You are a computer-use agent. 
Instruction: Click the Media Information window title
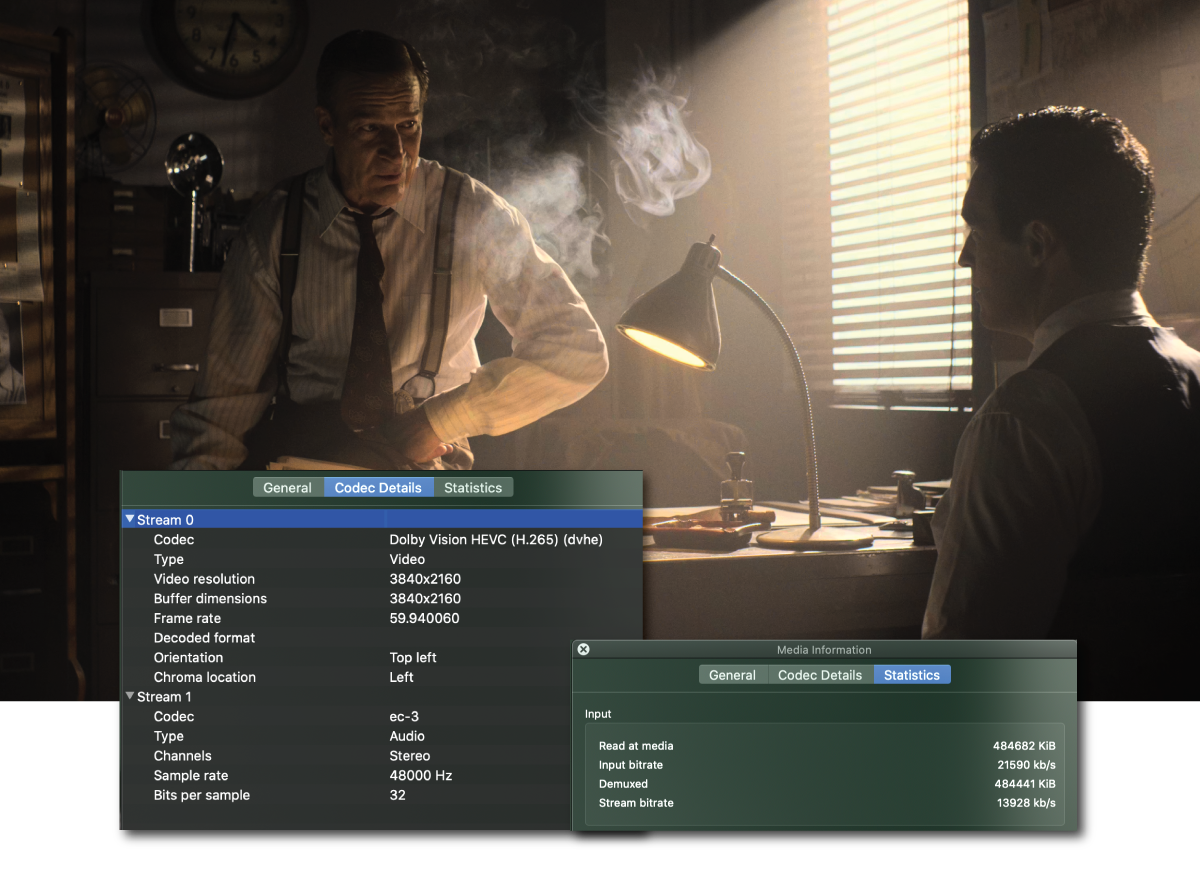(824, 650)
